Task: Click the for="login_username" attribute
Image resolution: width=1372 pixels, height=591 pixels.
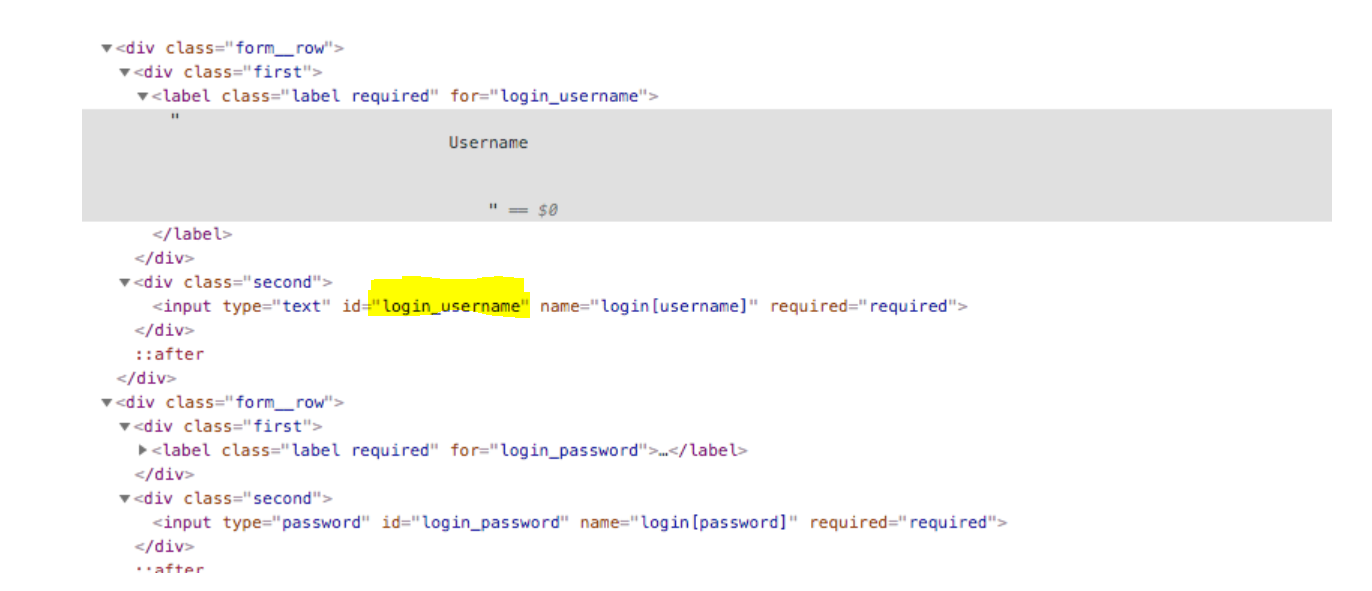Action: click(549, 96)
